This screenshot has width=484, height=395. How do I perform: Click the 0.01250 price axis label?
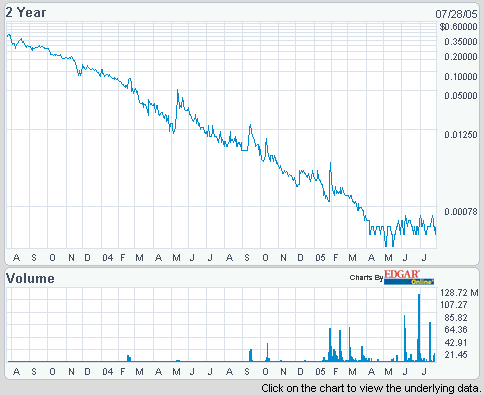(x=461, y=135)
